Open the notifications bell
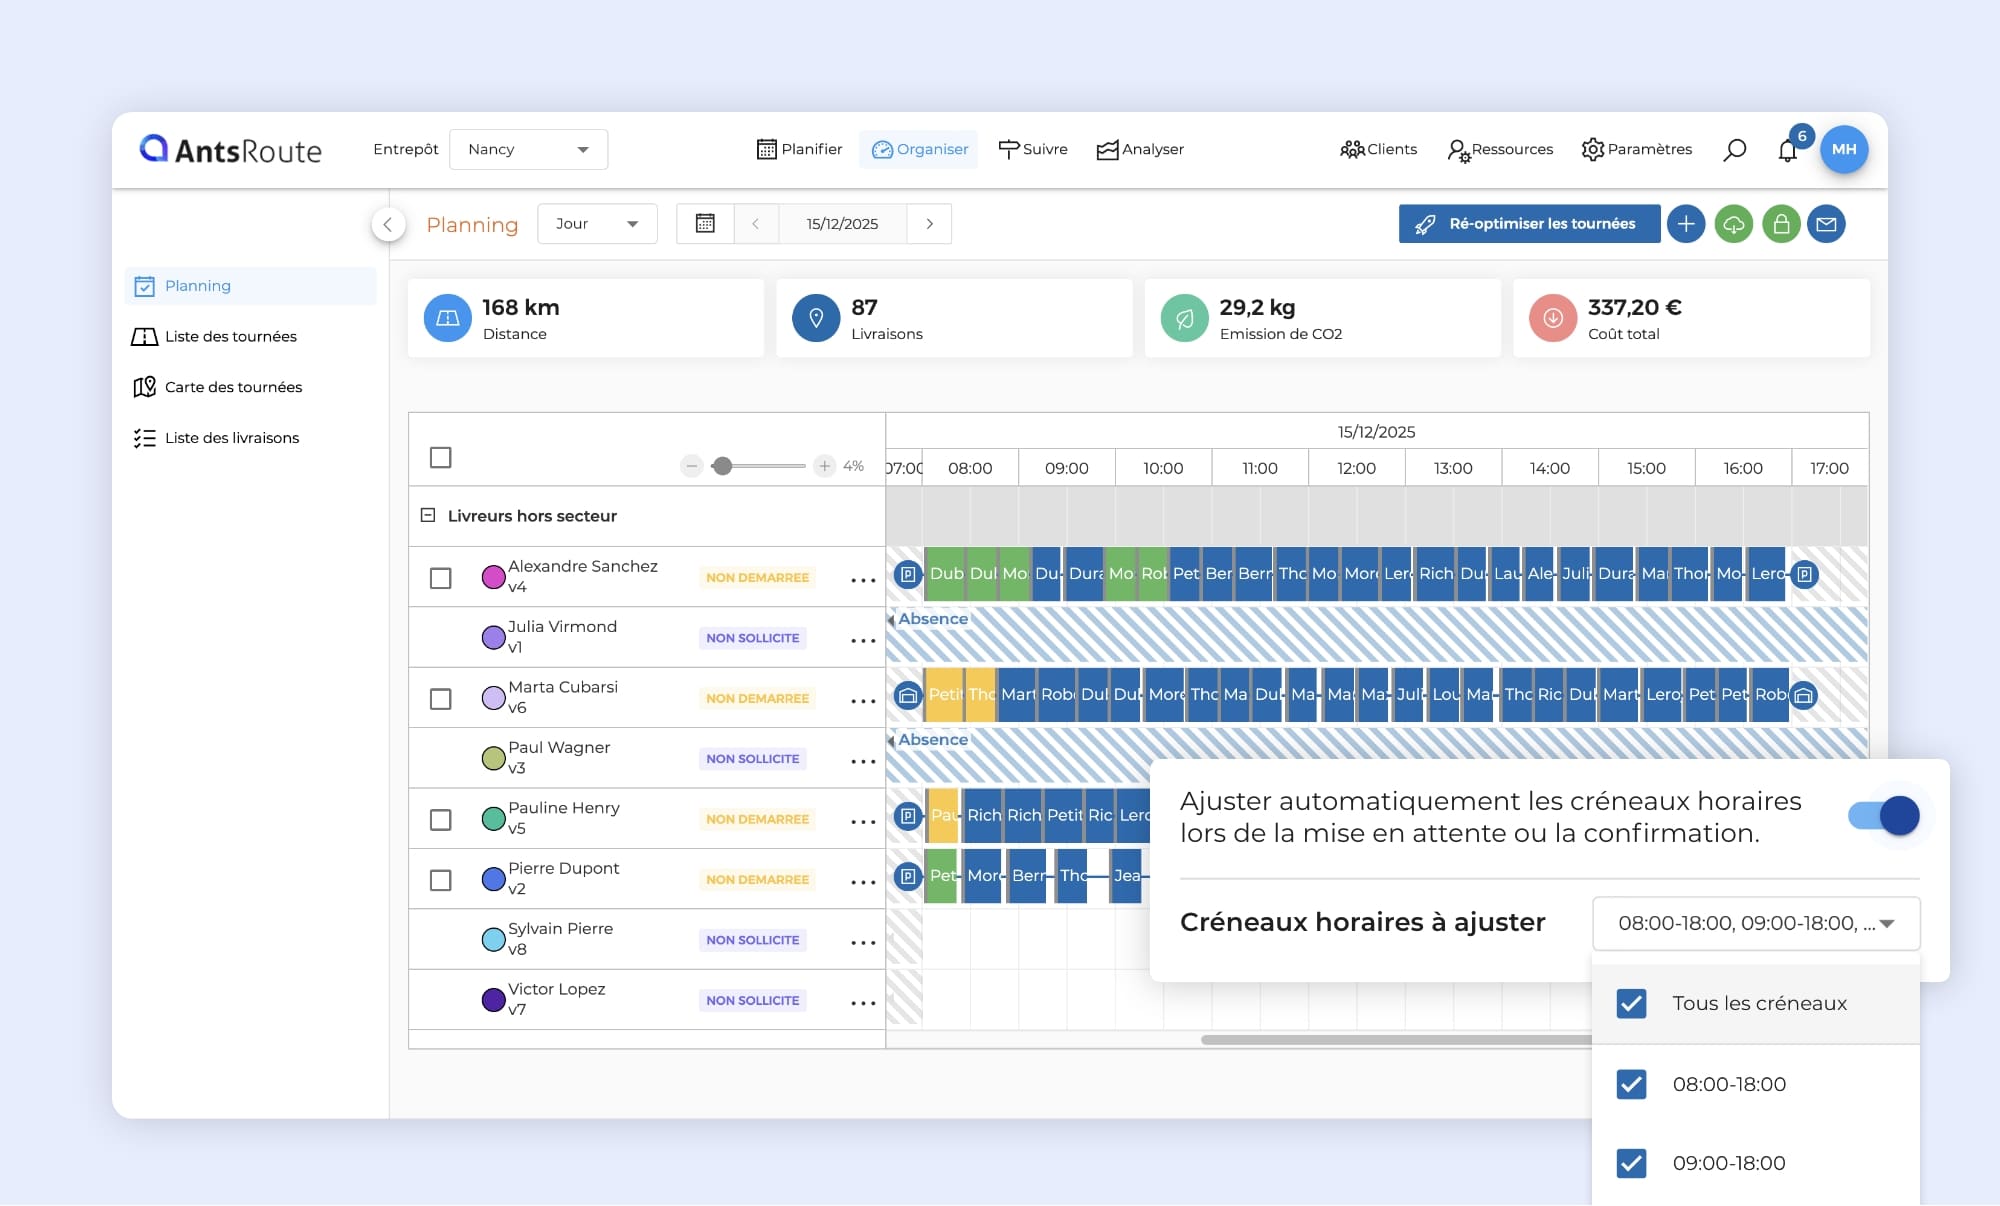 point(1788,151)
